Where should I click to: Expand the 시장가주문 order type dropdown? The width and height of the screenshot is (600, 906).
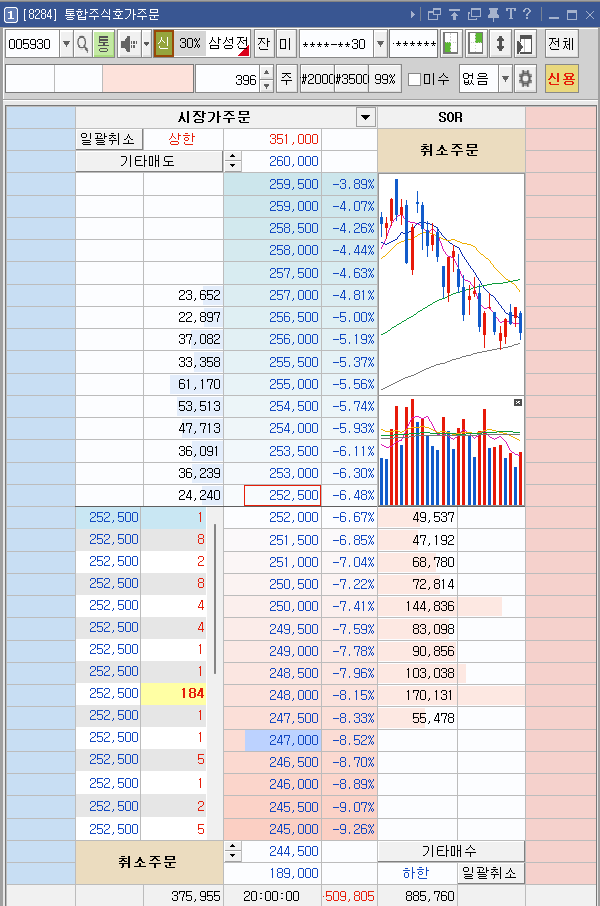point(365,117)
